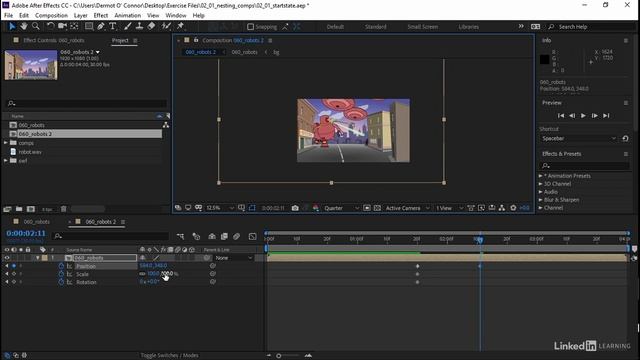Toggle the Rotation stopwatch
This screenshot has height=360, width=640.
61,282
